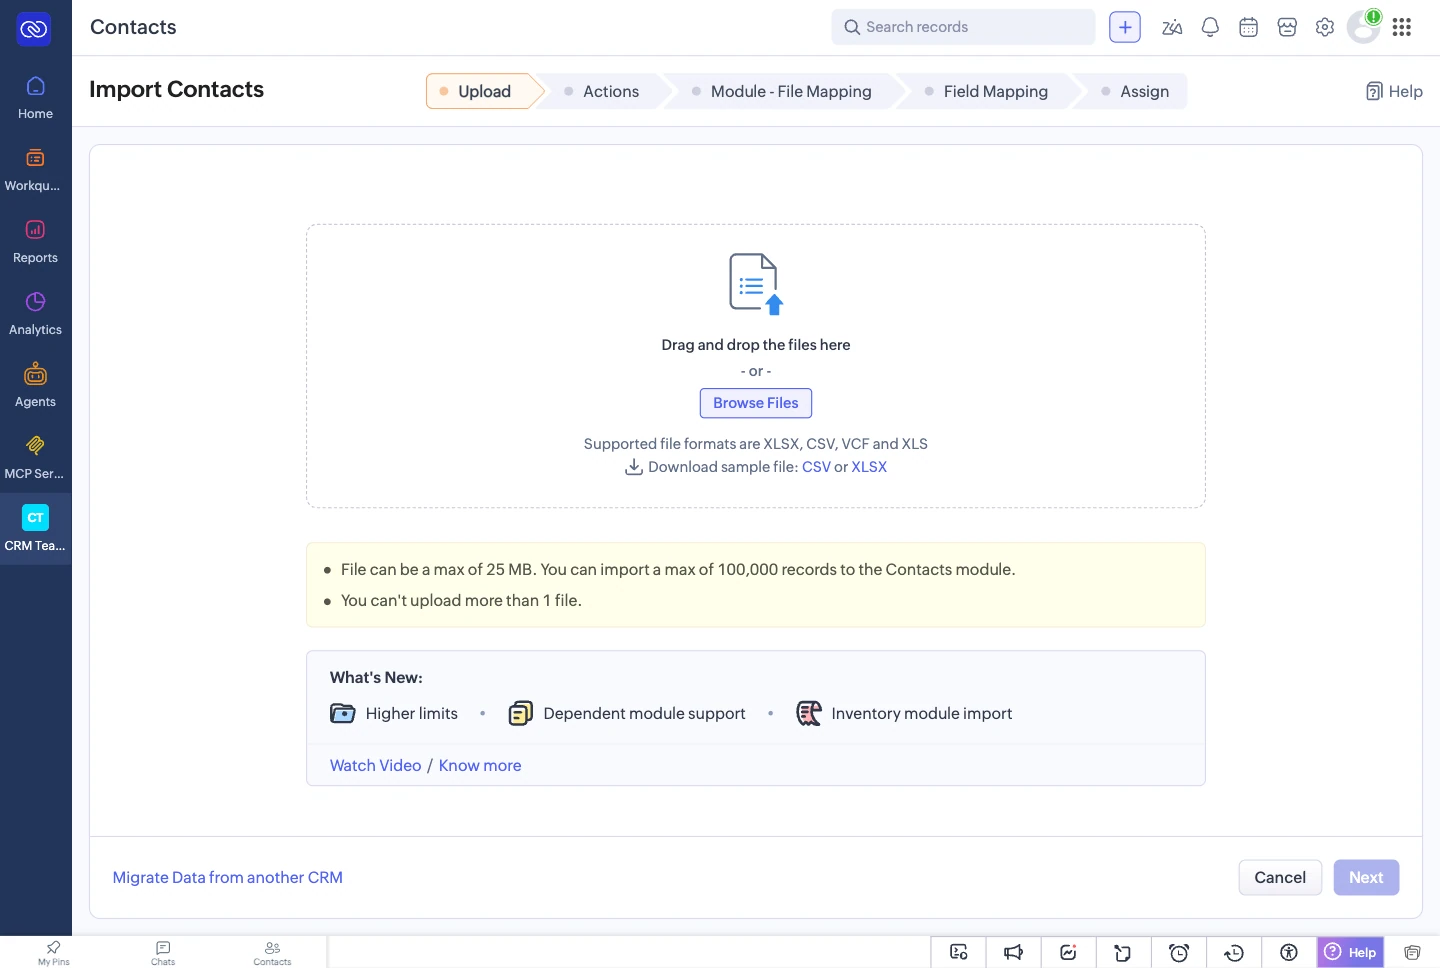Click the announcements megaphone icon

(1013, 952)
